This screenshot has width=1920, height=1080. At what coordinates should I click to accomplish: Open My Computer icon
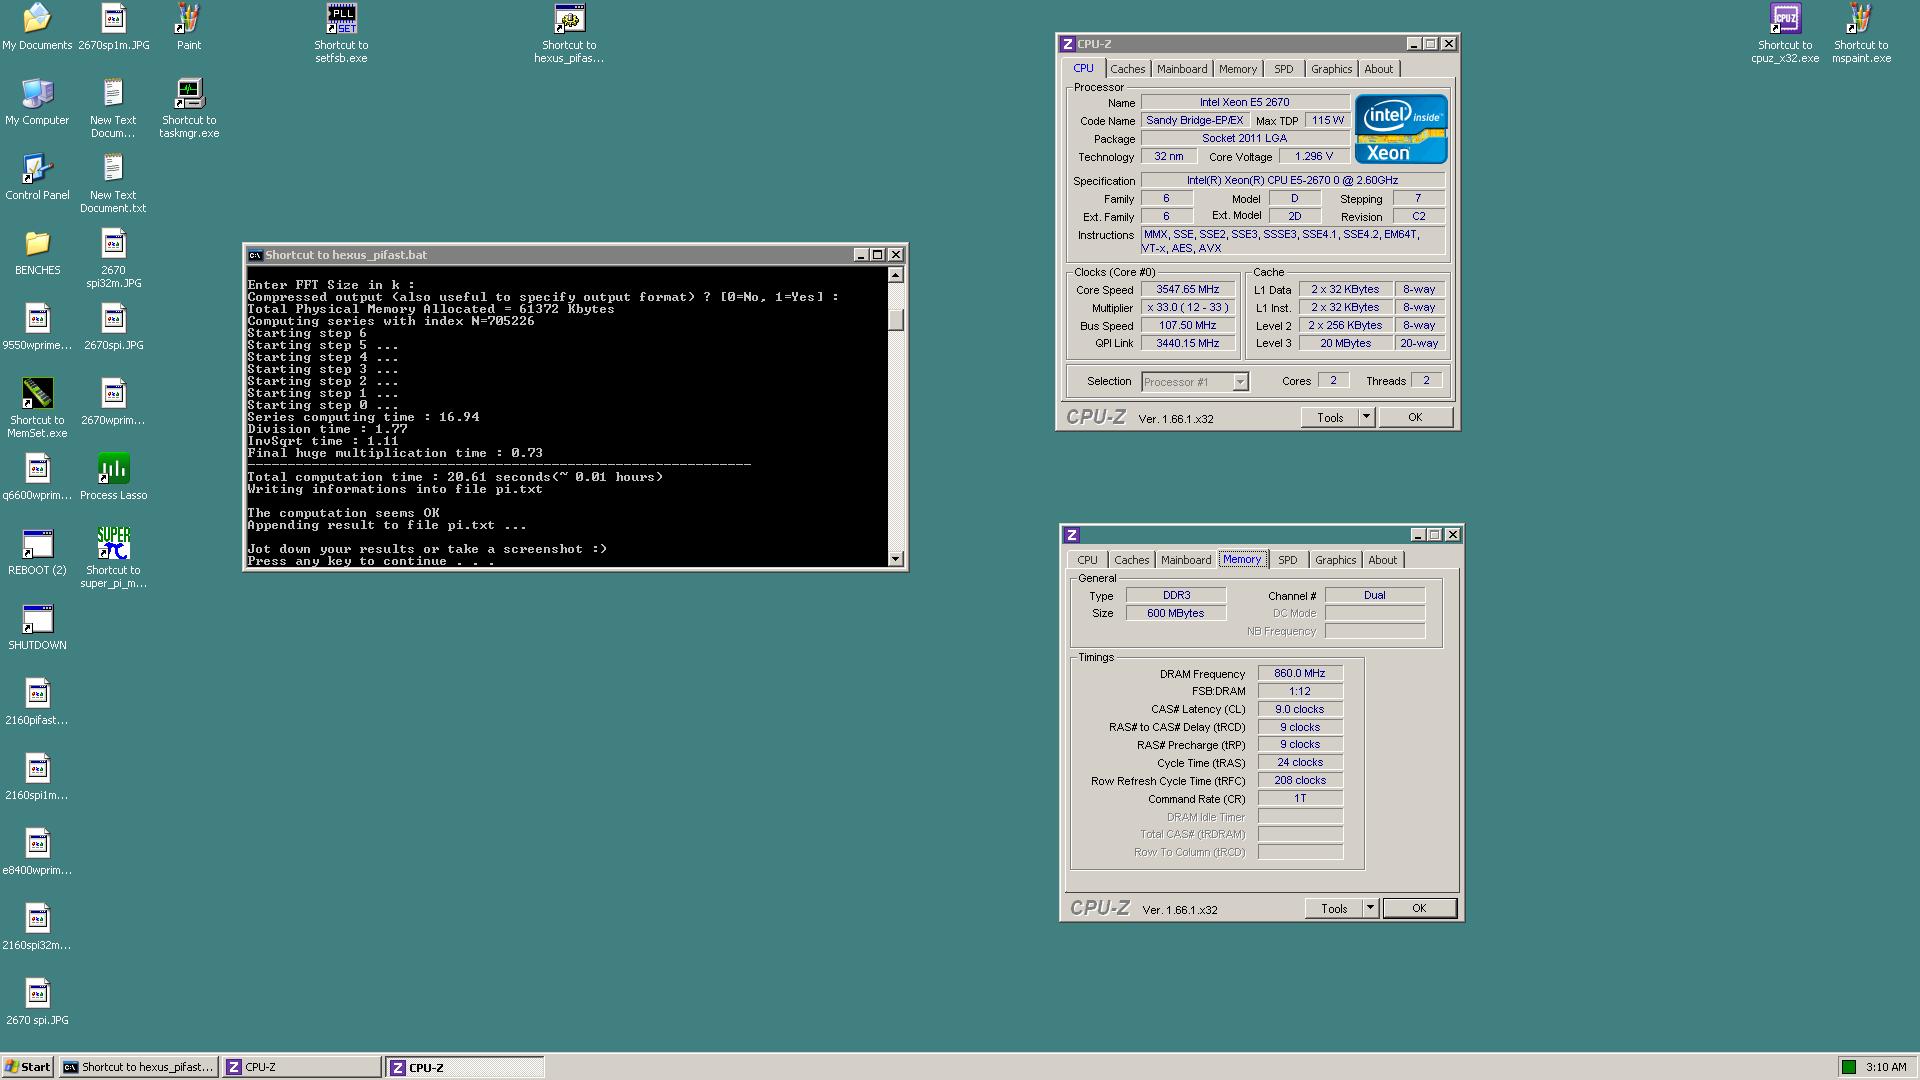37,102
